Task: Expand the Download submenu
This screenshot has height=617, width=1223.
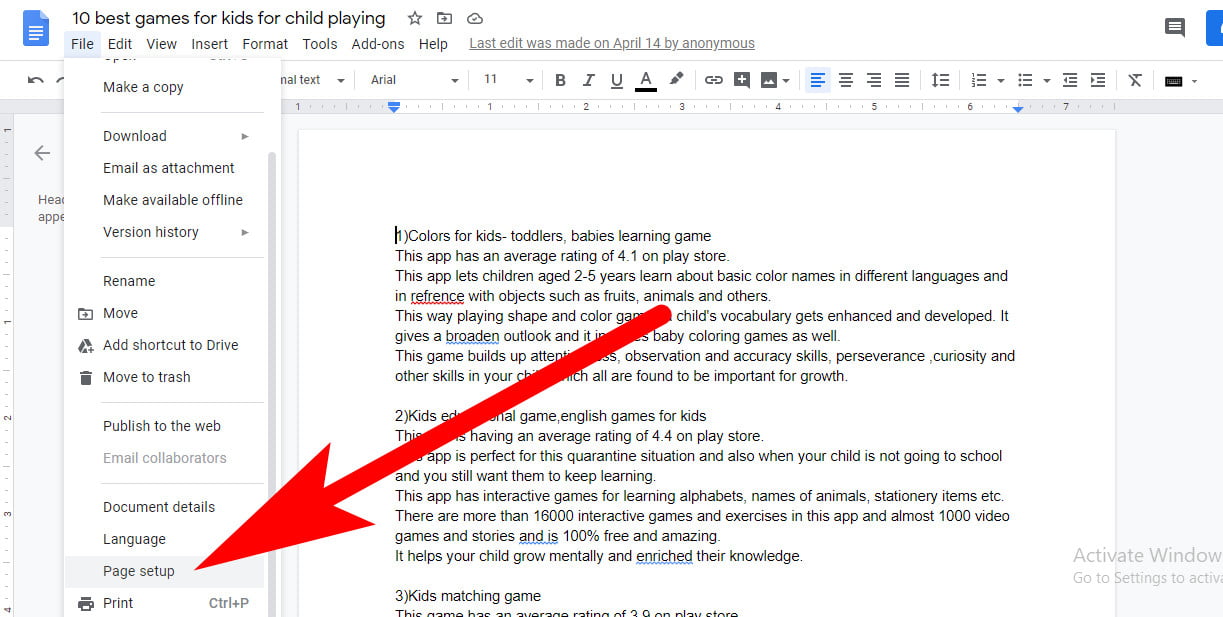Action: tap(164, 136)
